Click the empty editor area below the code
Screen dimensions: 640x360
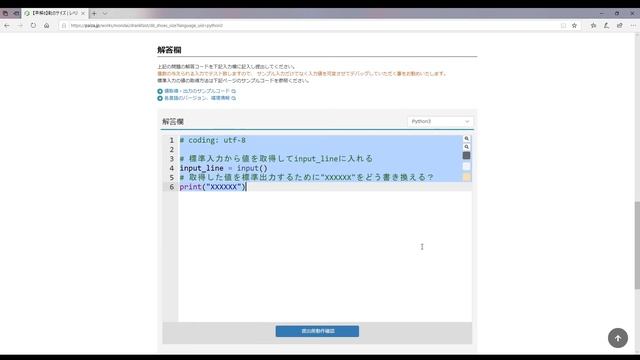point(324,256)
